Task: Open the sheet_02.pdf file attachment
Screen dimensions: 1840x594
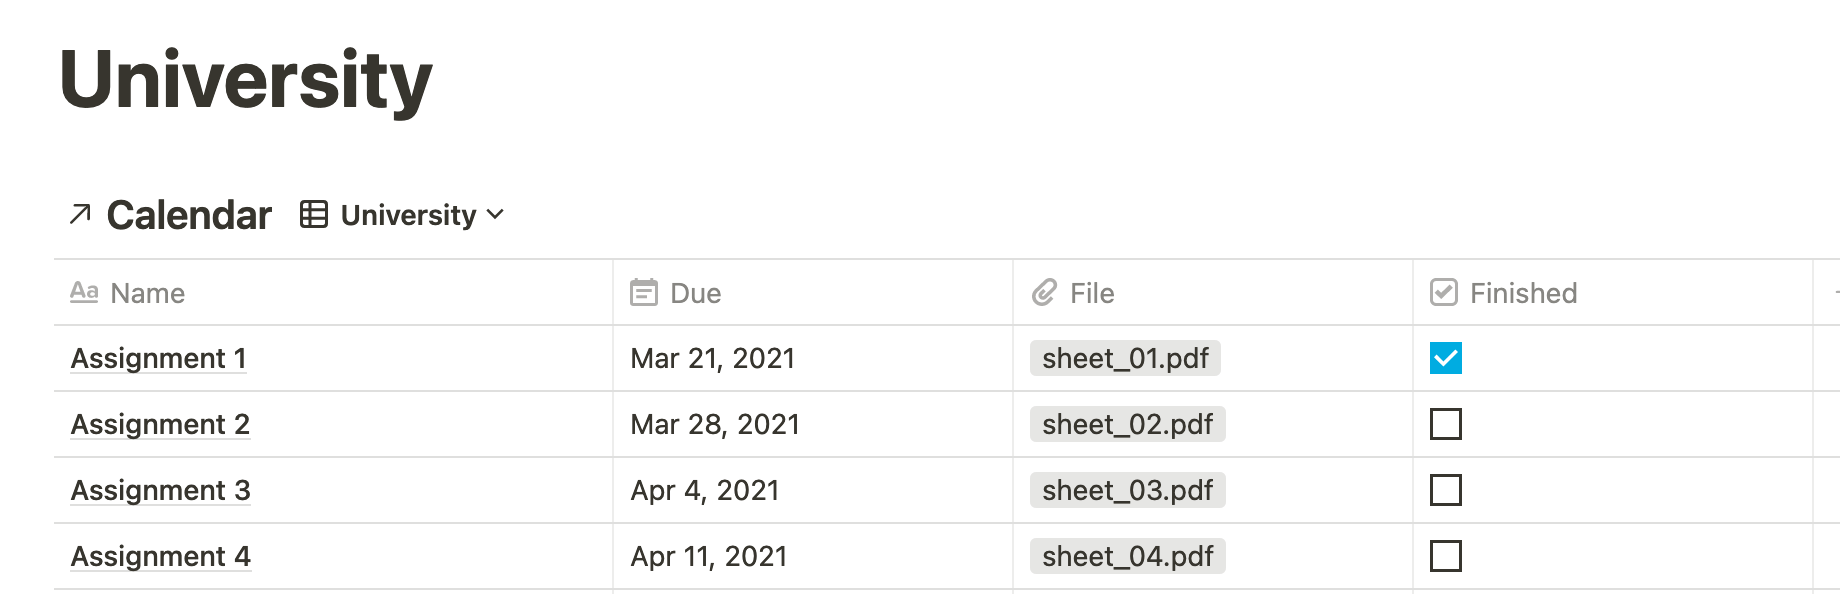Action: [1127, 424]
